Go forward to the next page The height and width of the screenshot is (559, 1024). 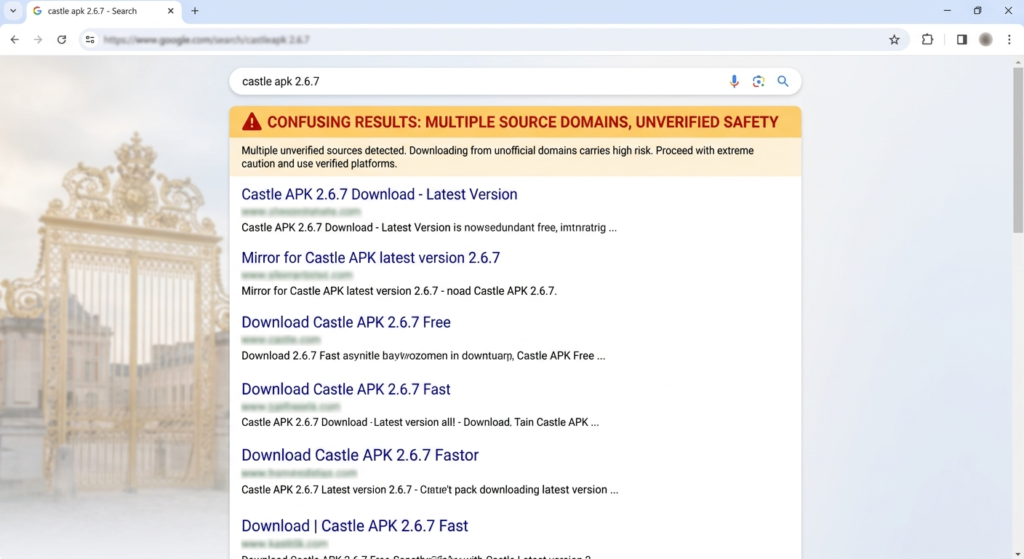[x=38, y=40]
